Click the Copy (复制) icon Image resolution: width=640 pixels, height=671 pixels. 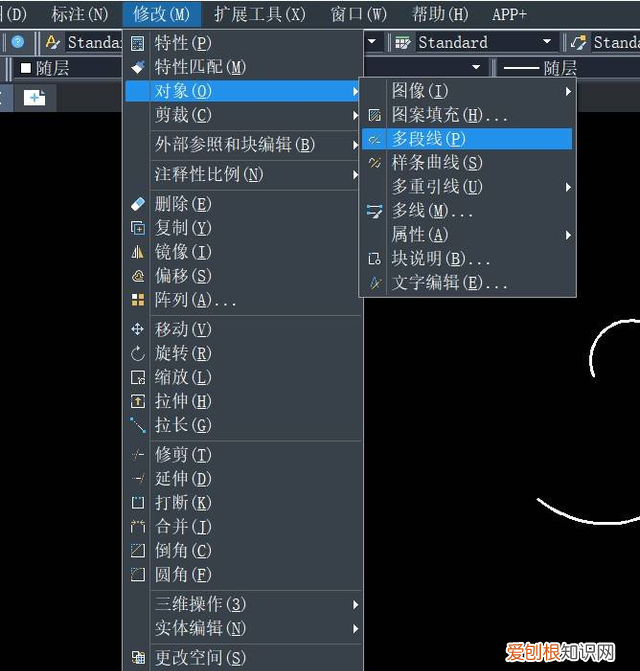(138, 228)
